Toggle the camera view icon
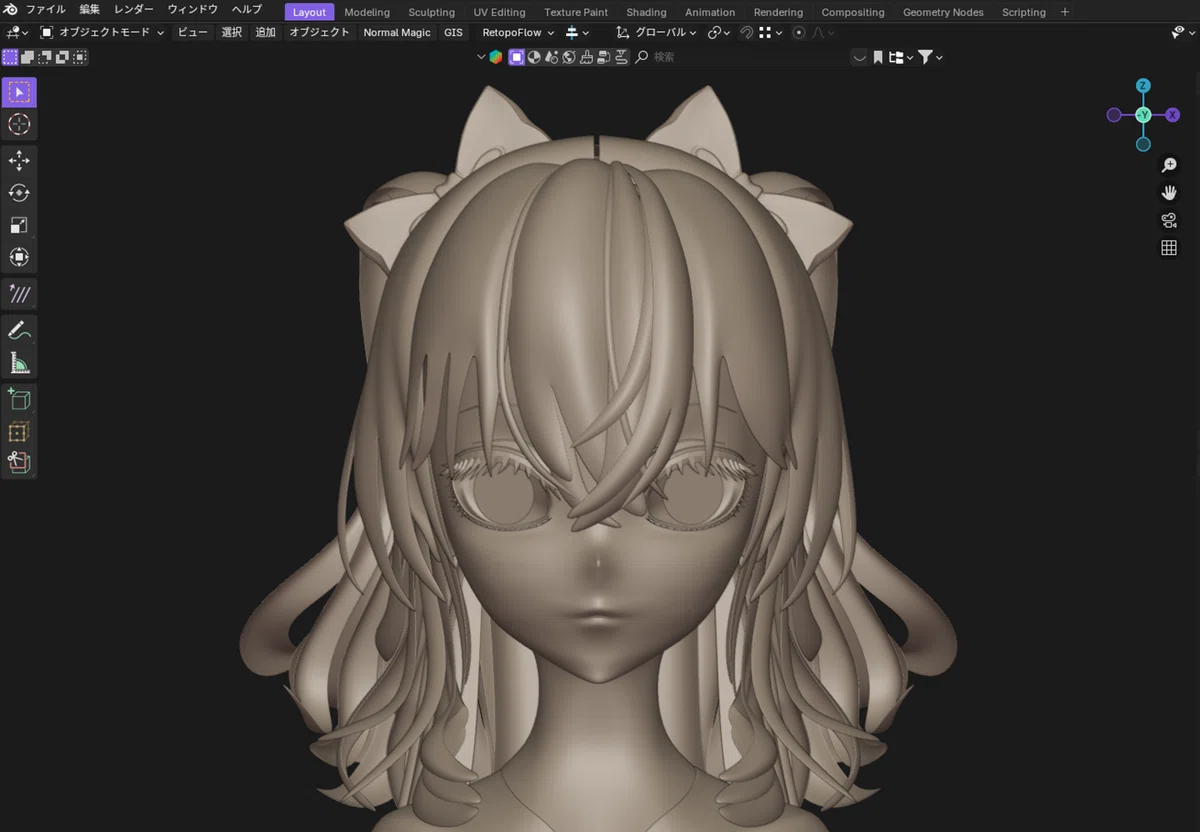This screenshot has height=832, width=1200. tap(1169, 221)
